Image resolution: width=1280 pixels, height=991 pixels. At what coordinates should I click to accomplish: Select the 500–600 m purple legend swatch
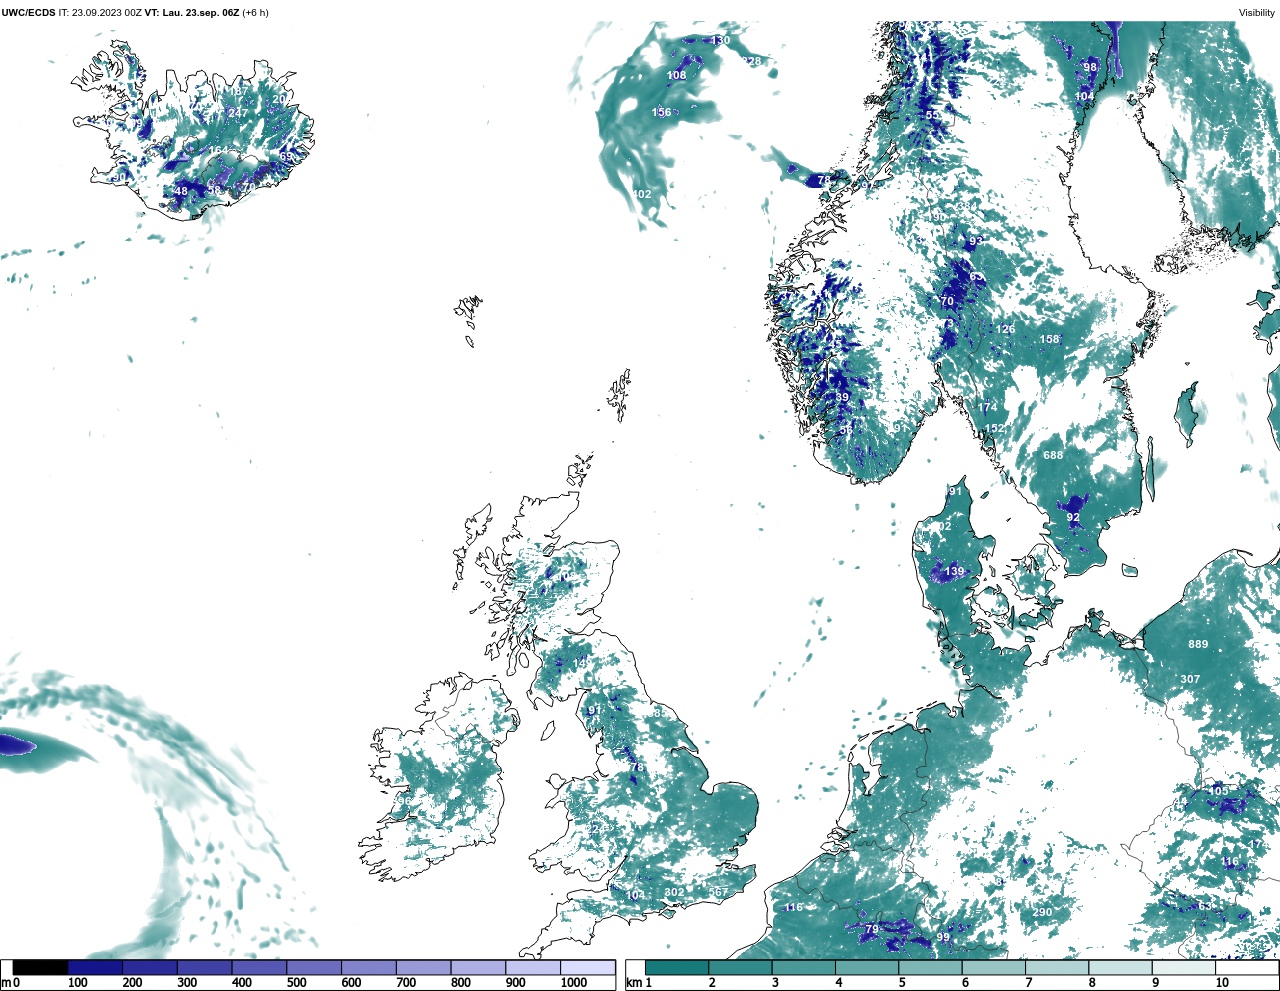point(314,968)
